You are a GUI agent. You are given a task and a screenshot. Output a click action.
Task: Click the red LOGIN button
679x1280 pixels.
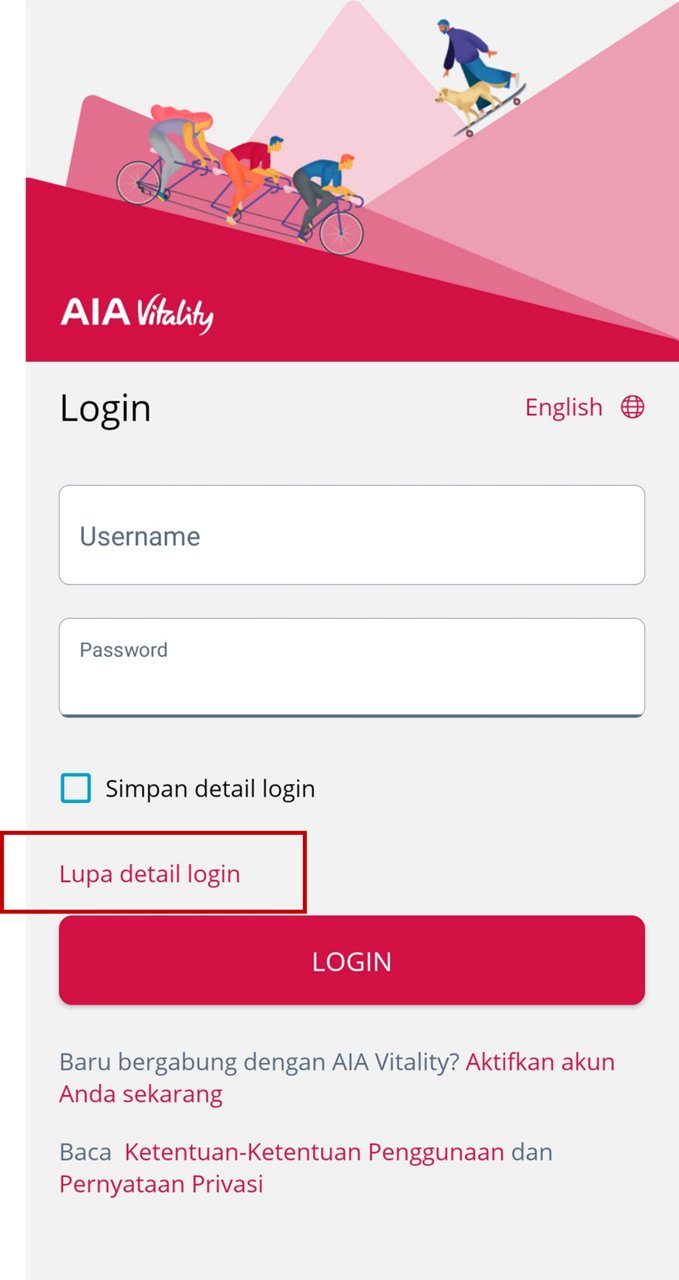click(352, 960)
